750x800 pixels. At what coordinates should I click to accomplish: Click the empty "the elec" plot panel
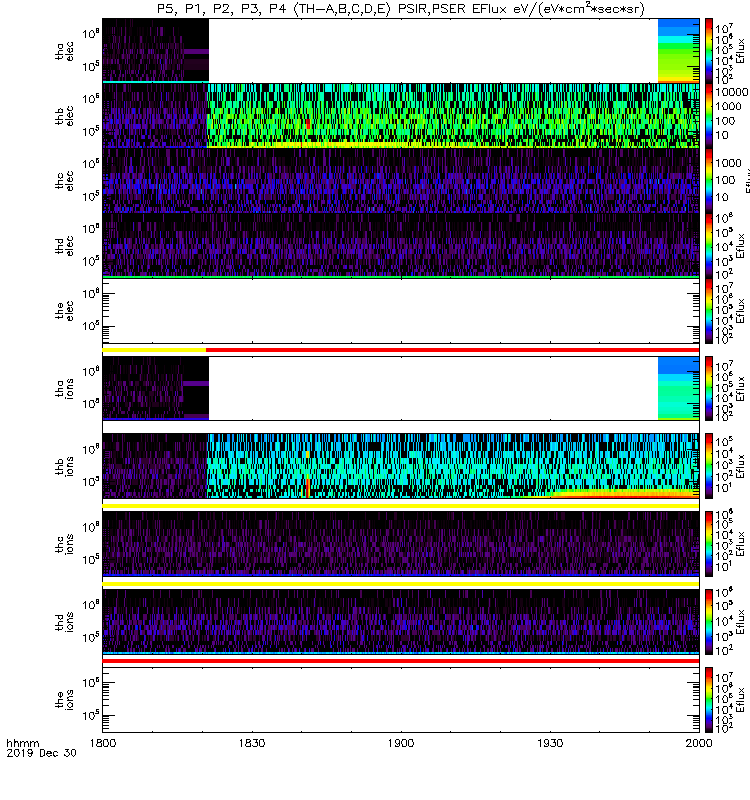pos(401,311)
